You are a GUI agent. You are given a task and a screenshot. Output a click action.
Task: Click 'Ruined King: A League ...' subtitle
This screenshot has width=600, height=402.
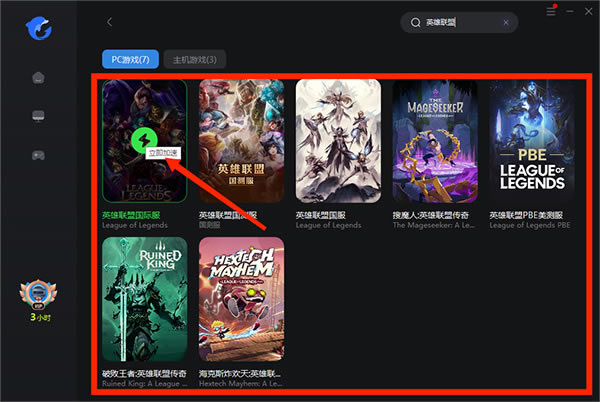coord(145,383)
